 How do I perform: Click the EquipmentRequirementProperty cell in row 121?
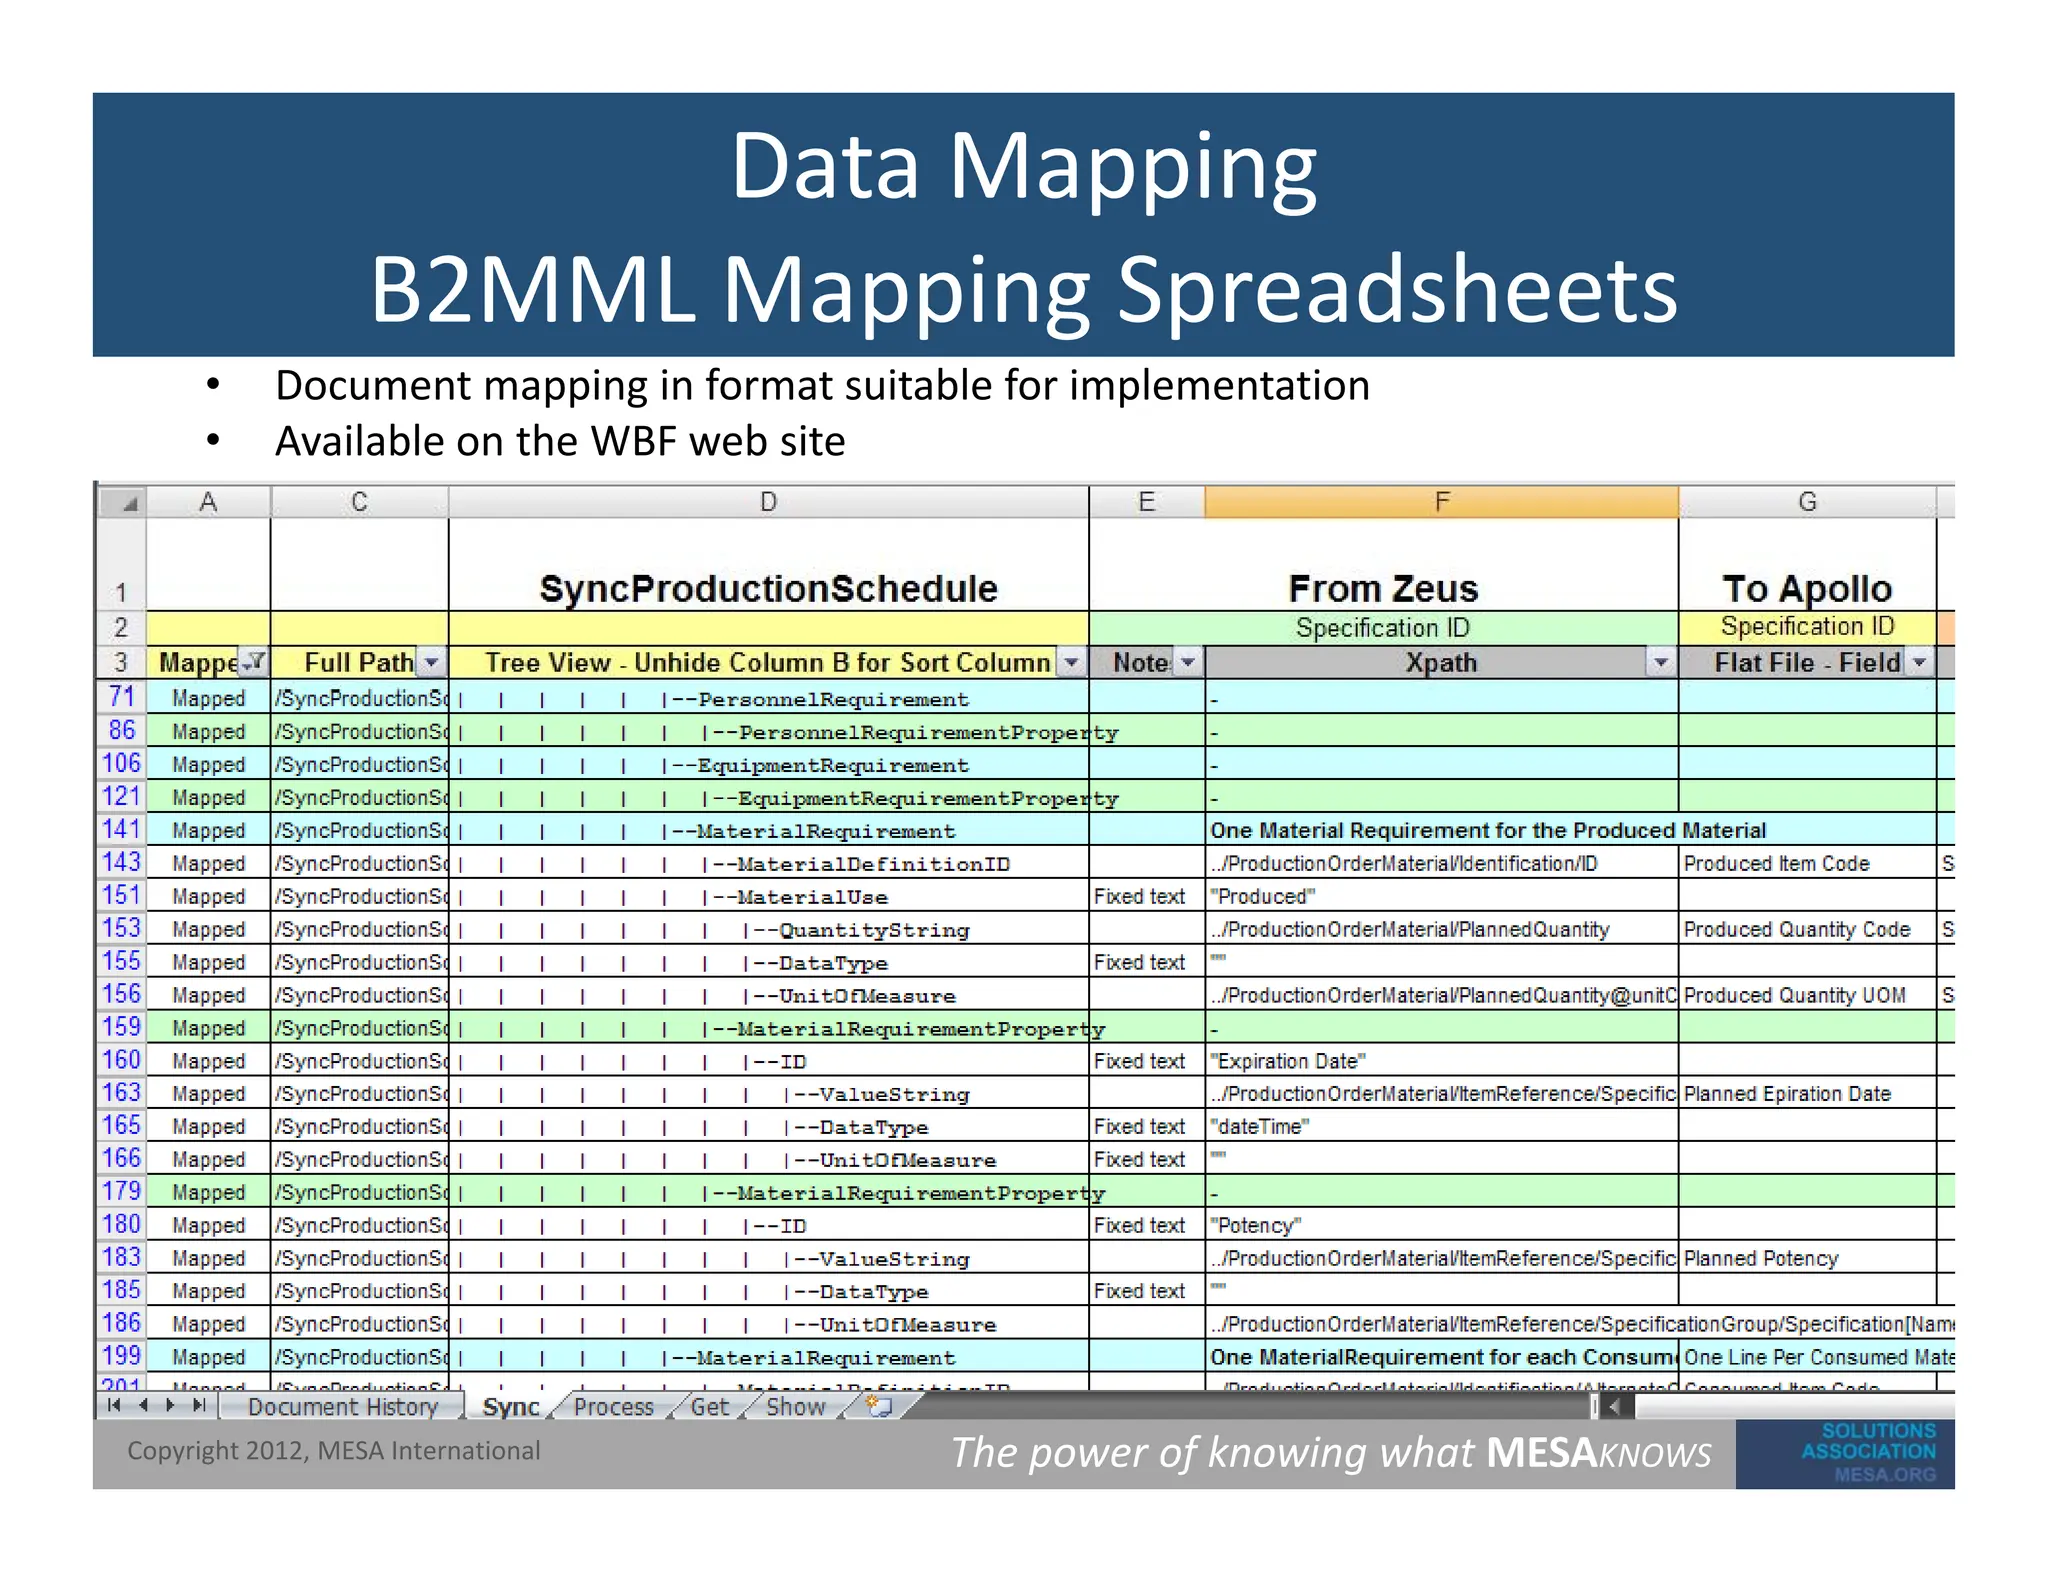(x=768, y=797)
